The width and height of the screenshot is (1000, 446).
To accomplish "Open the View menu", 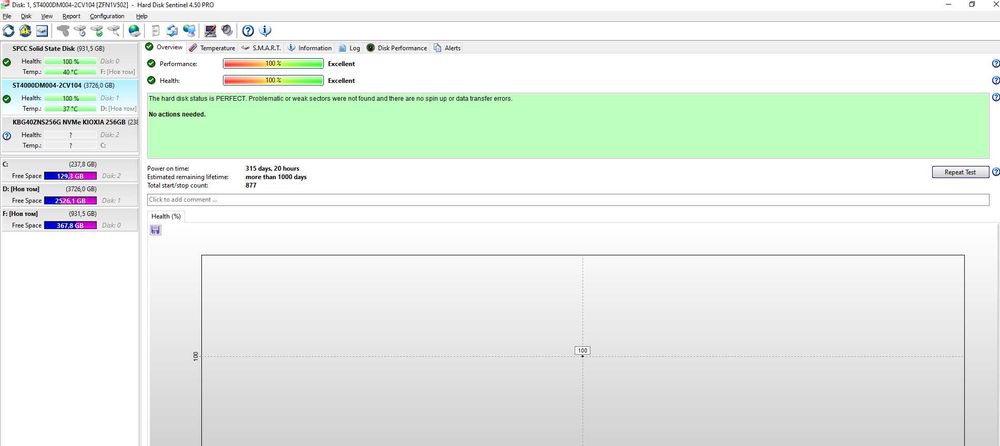I will click(47, 16).
